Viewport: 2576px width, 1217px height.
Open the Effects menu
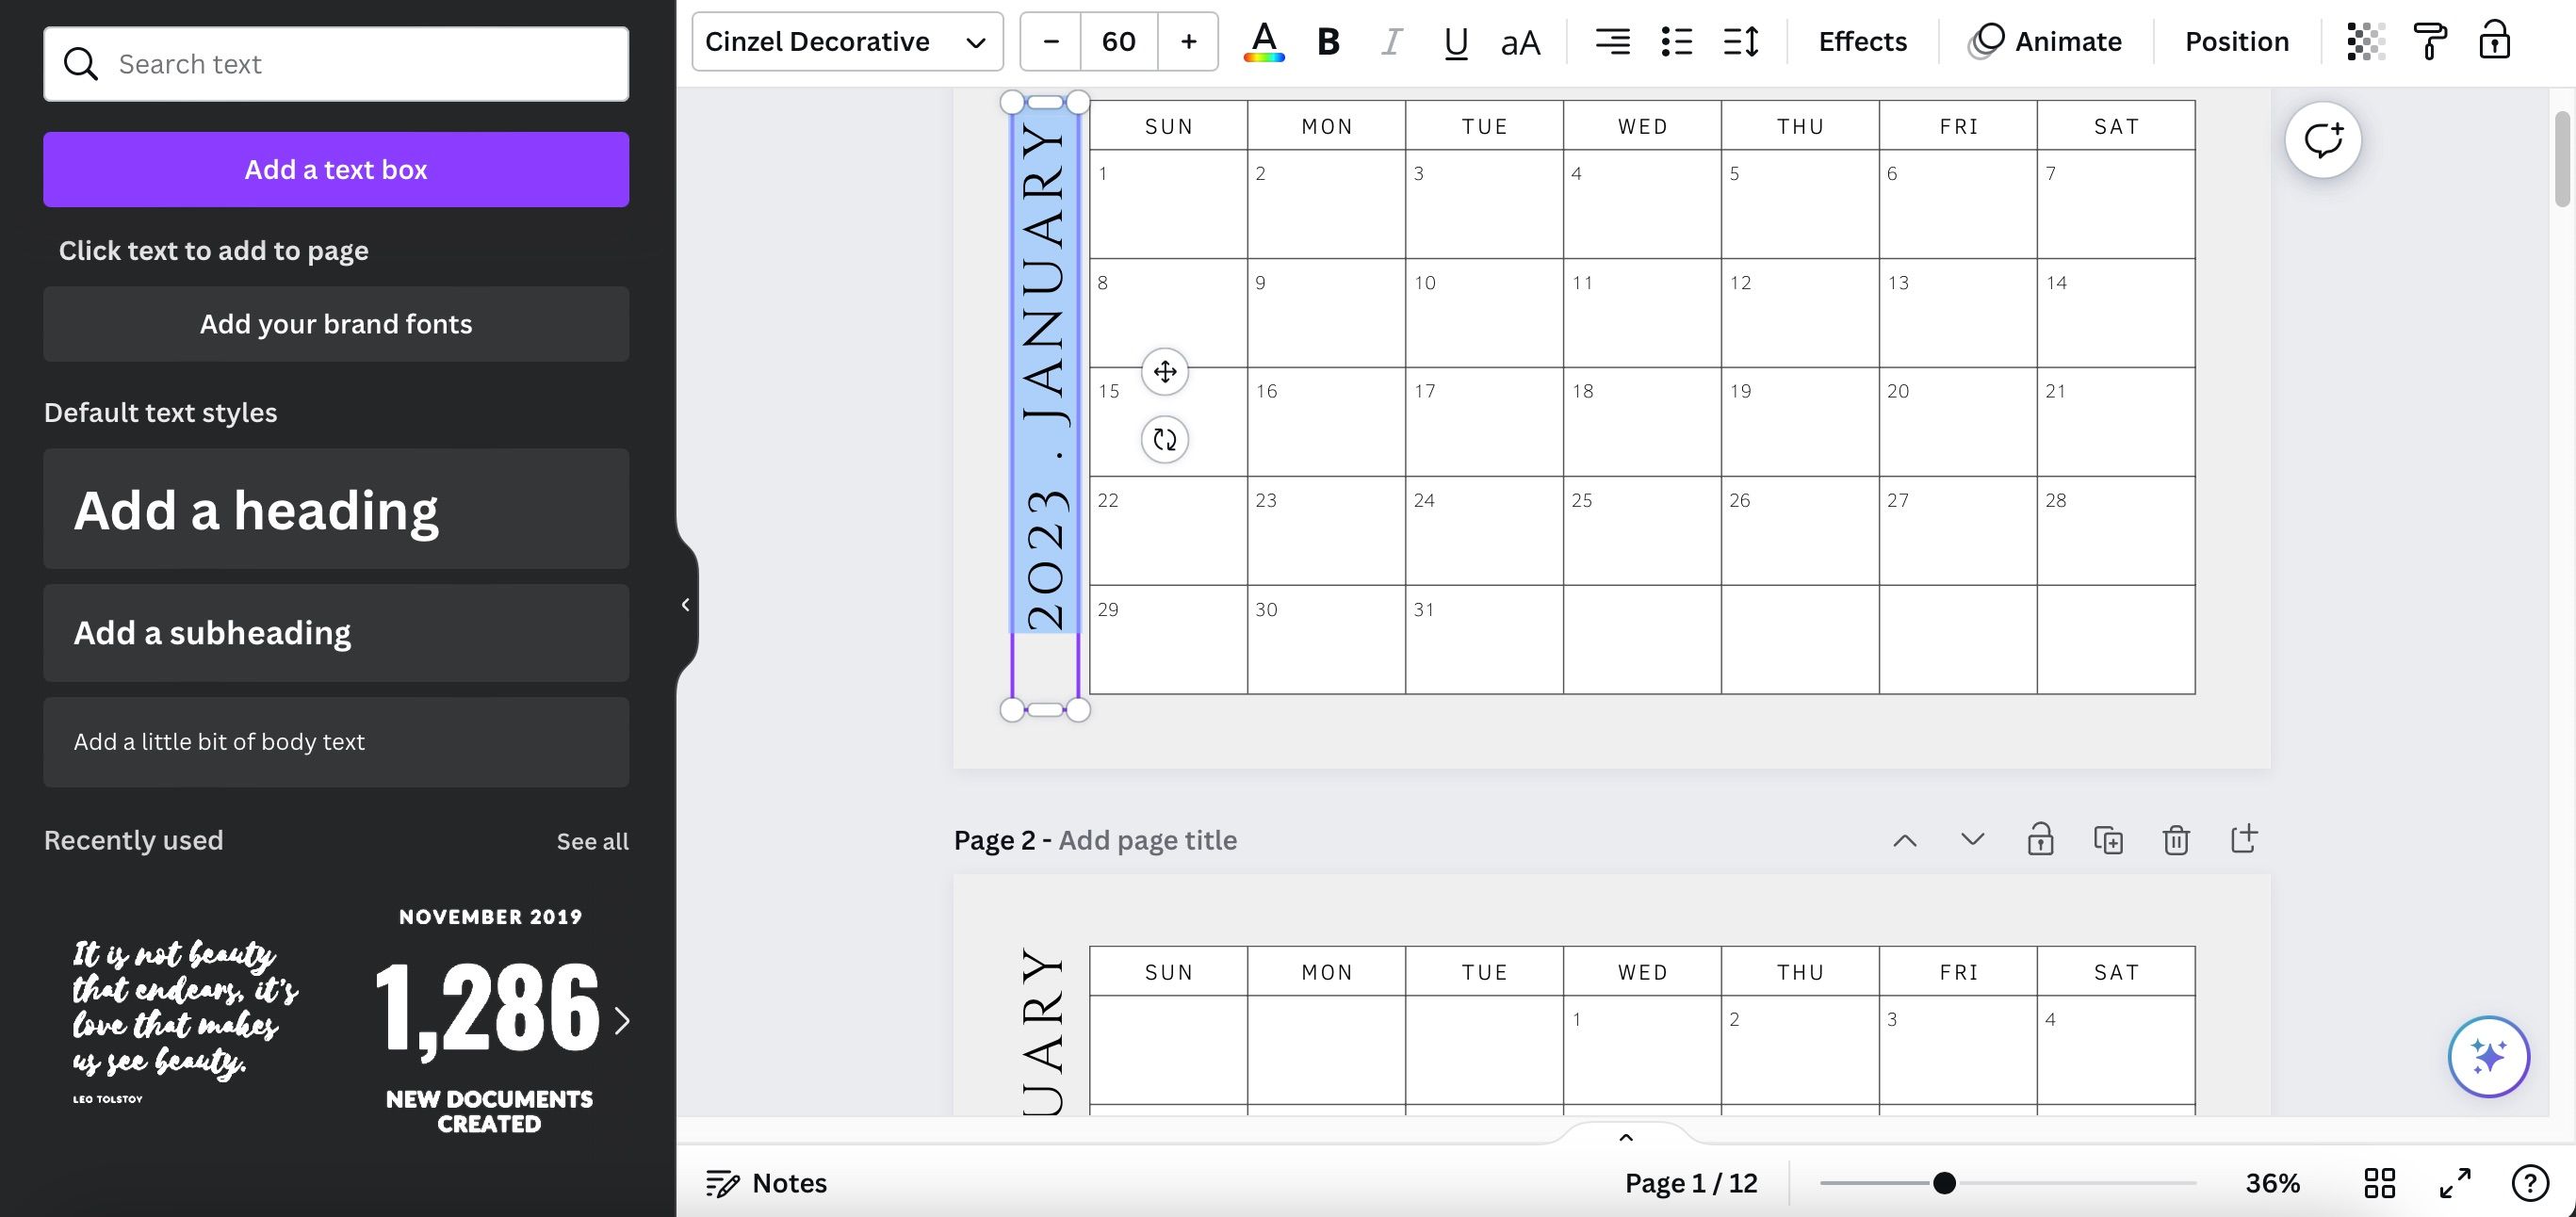pos(1862,41)
